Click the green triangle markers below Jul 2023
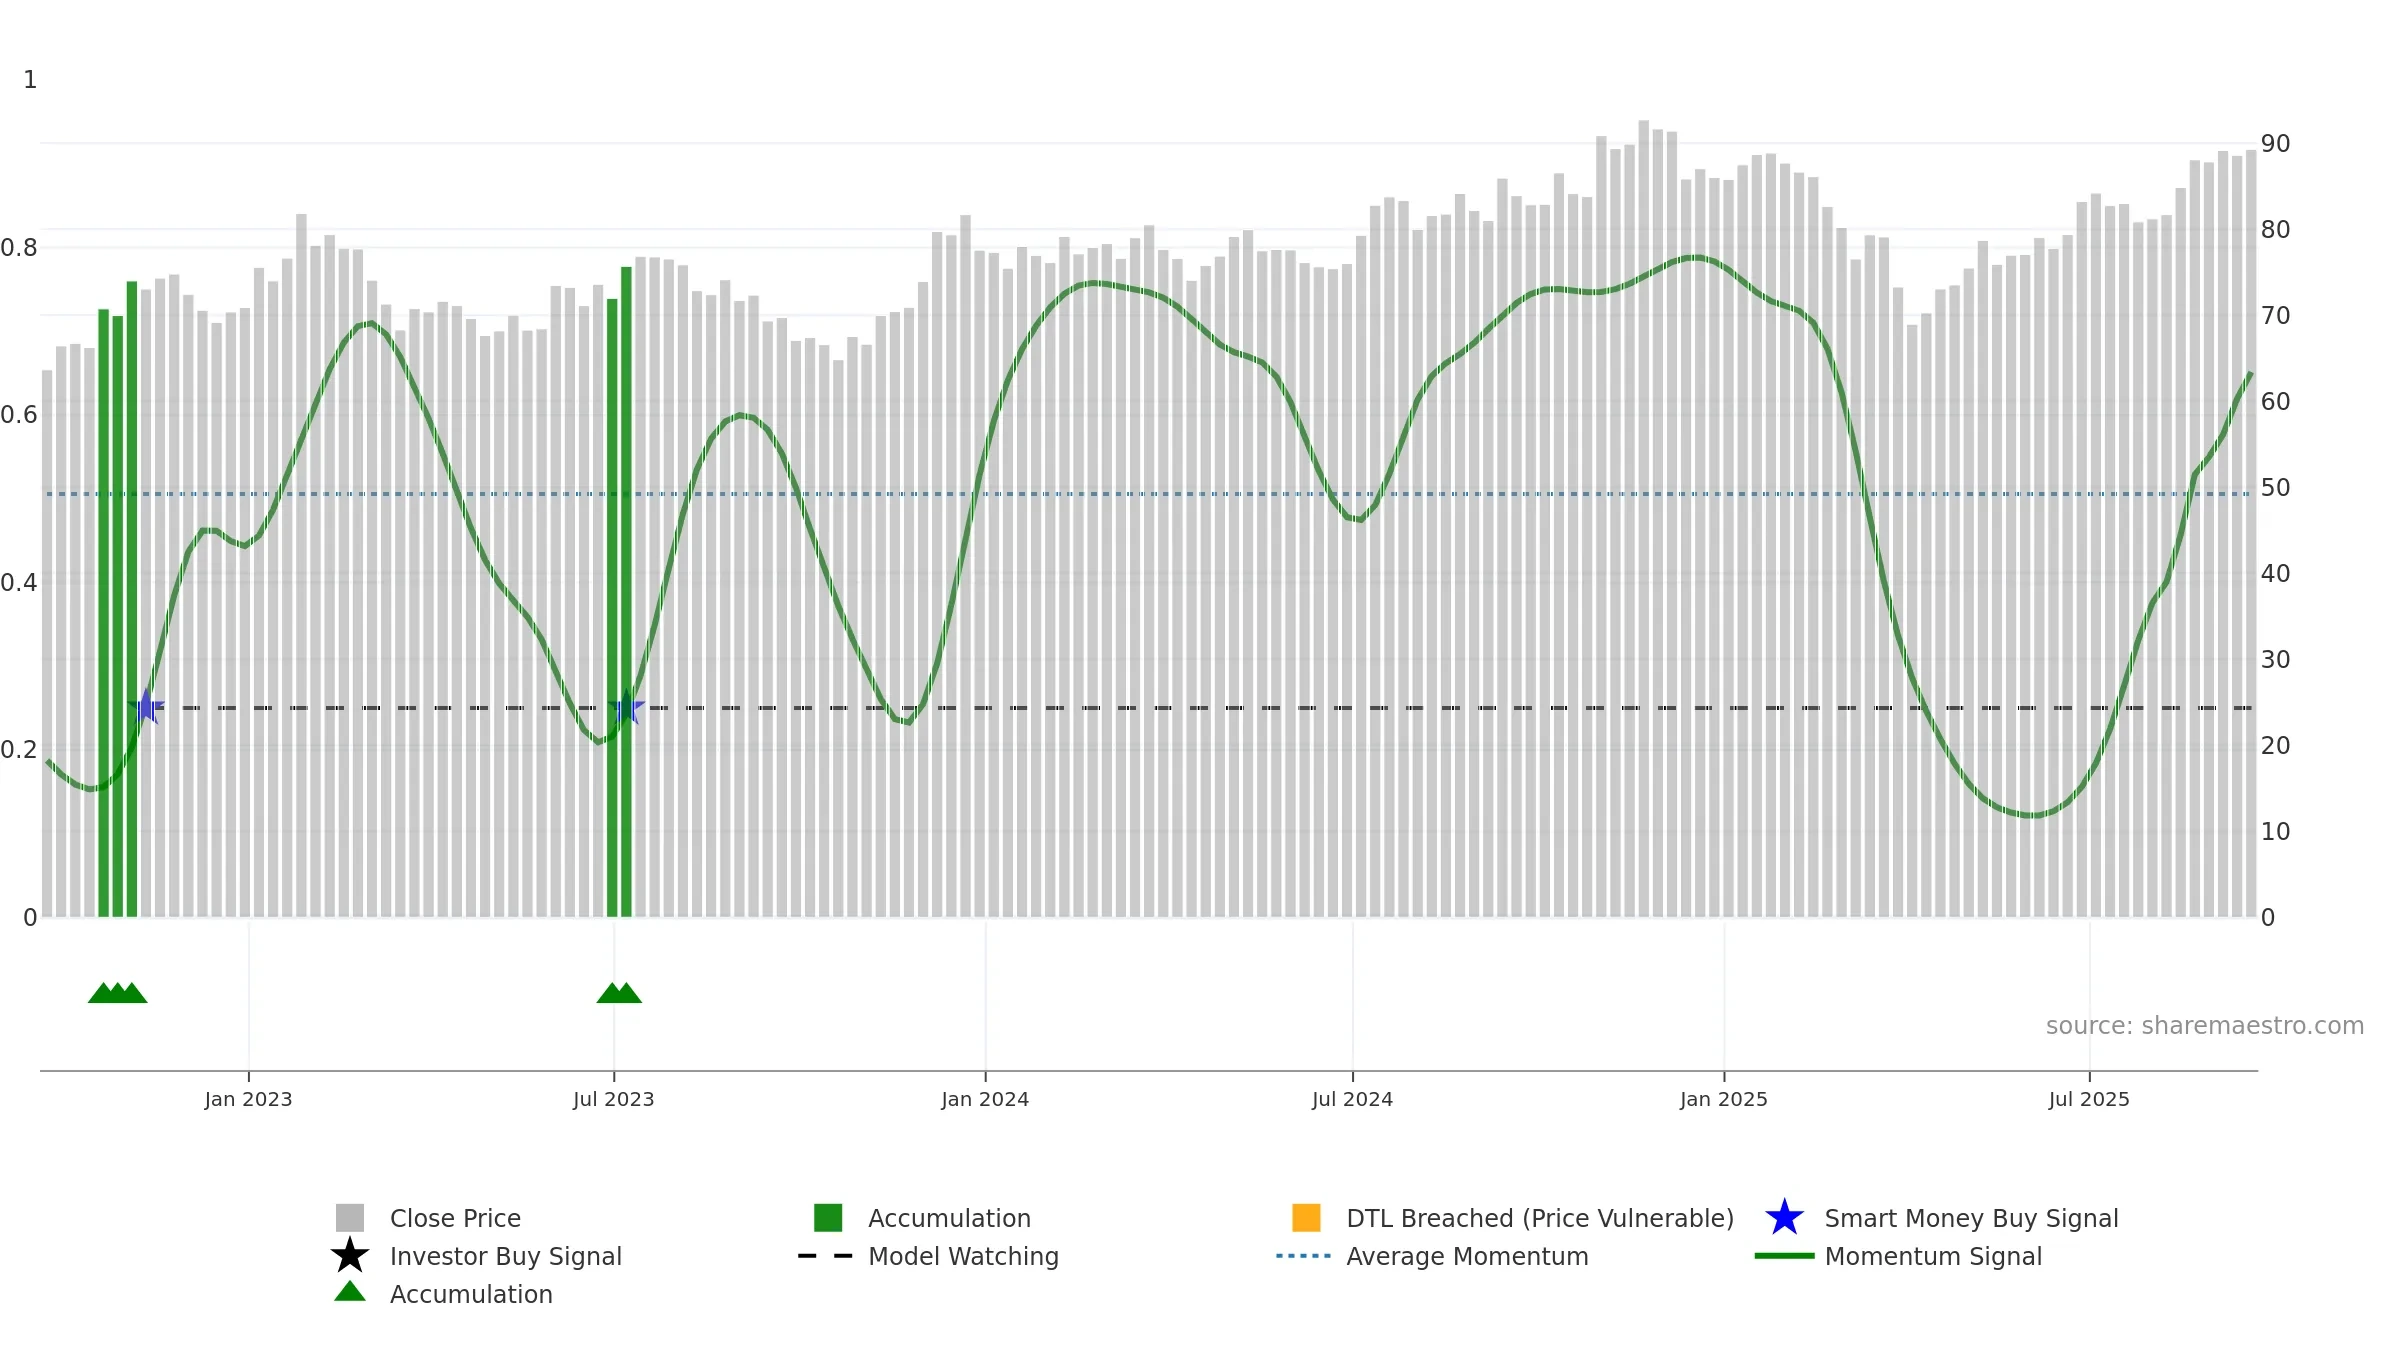The image size is (2400, 1350). point(619,993)
